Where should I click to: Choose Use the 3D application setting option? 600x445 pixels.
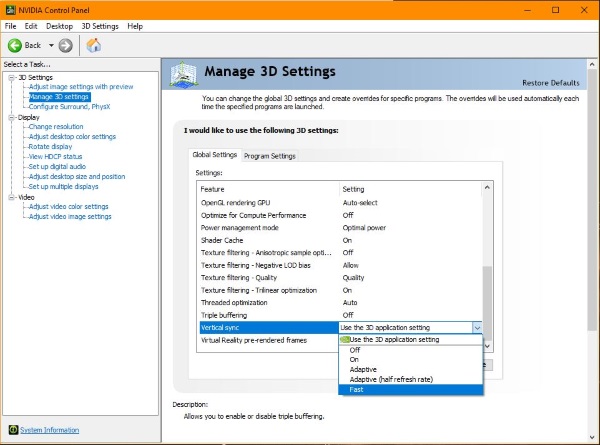(411, 339)
